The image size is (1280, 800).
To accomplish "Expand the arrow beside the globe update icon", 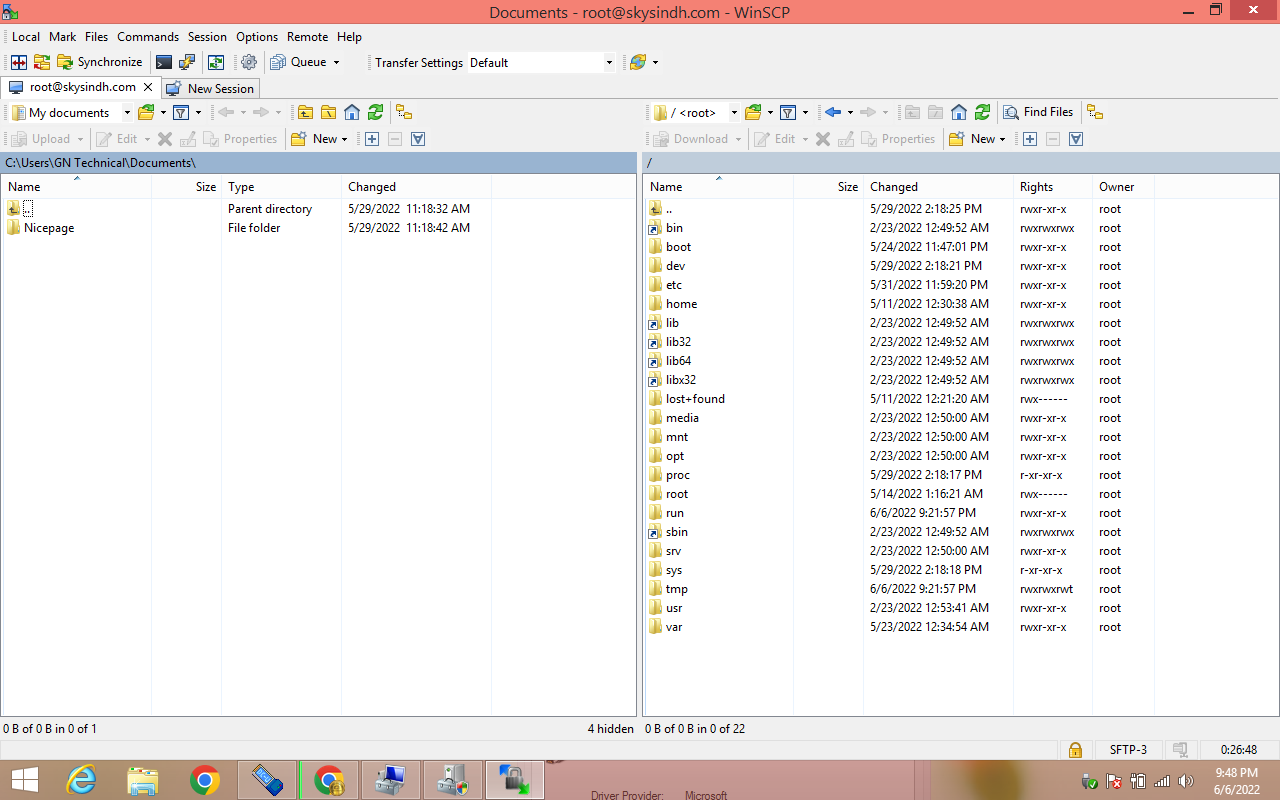I will click(655, 62).
